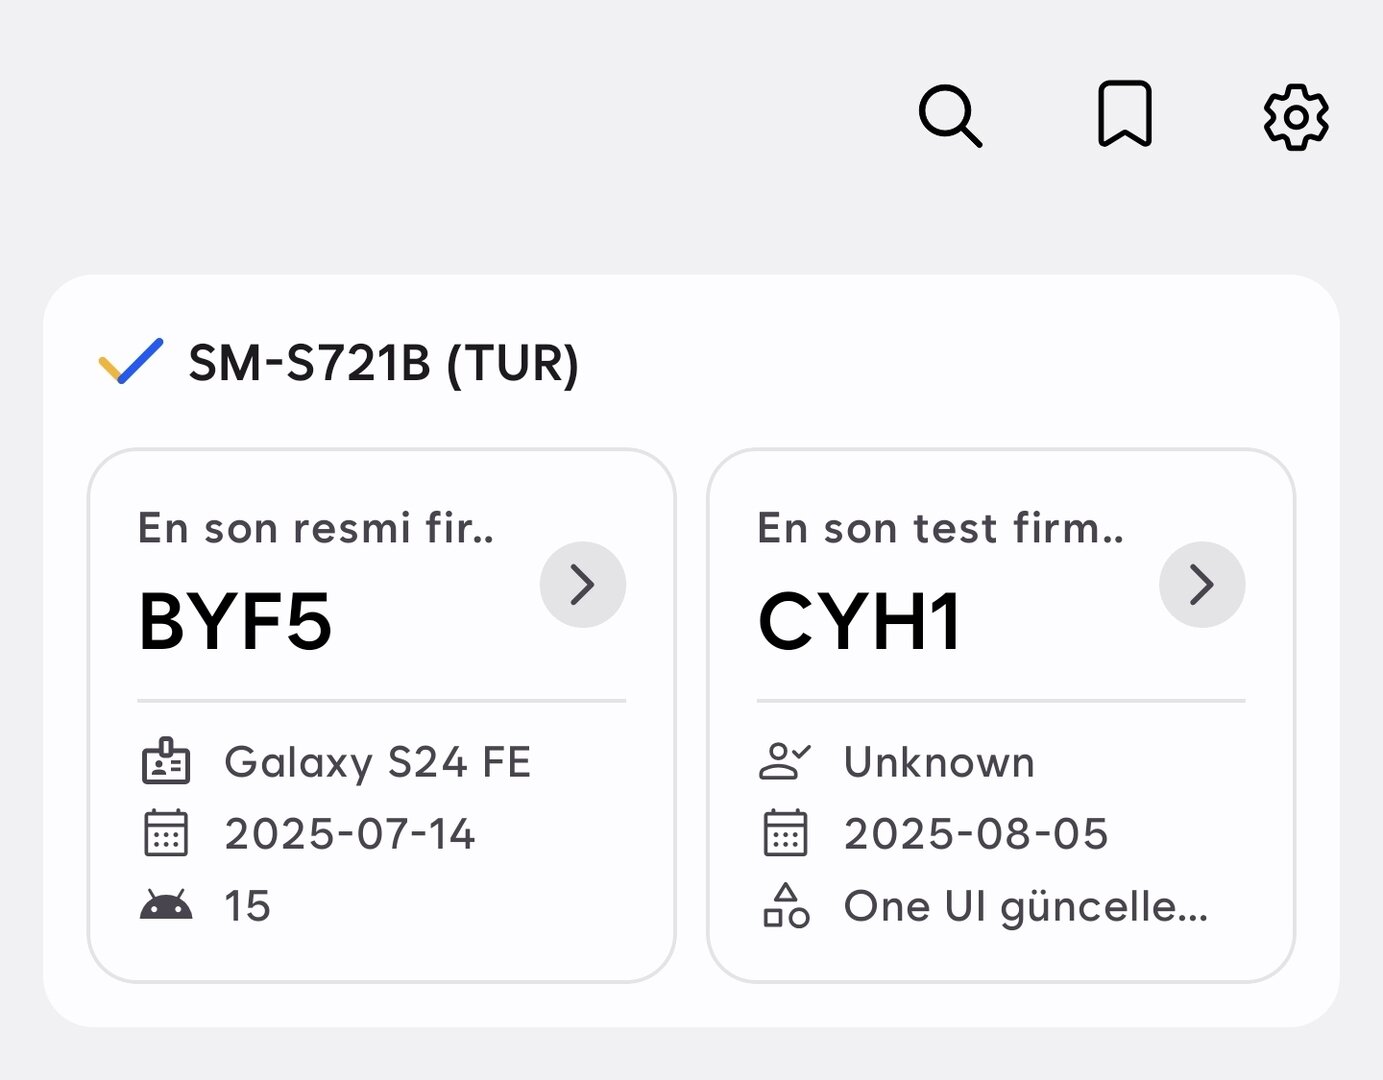Open the search magnifier icon
This screenshot has width=1383, height=1080.
[949, 116]
